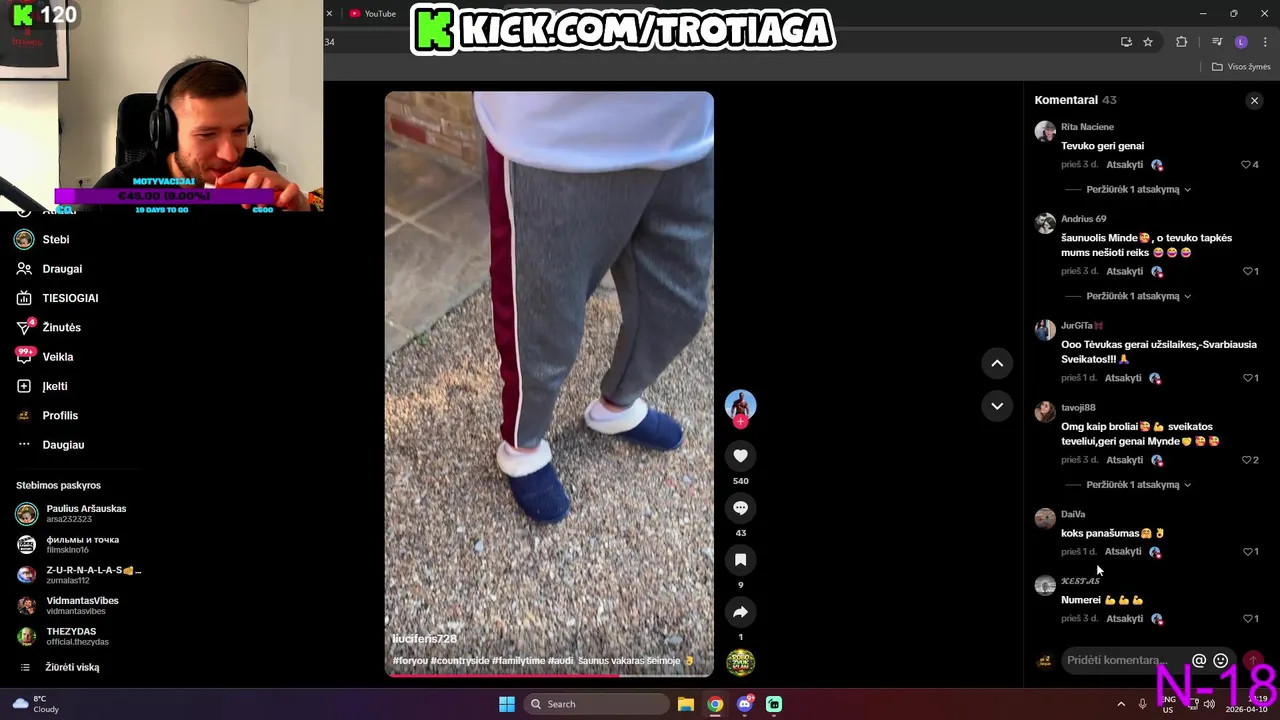Like Andrius 69's comment
This screenshot has height=720, width=1280.
click(x=1249, y=272)
